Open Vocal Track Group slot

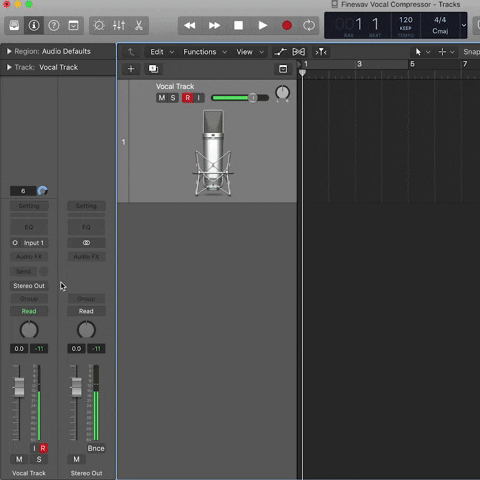point(29,299)
